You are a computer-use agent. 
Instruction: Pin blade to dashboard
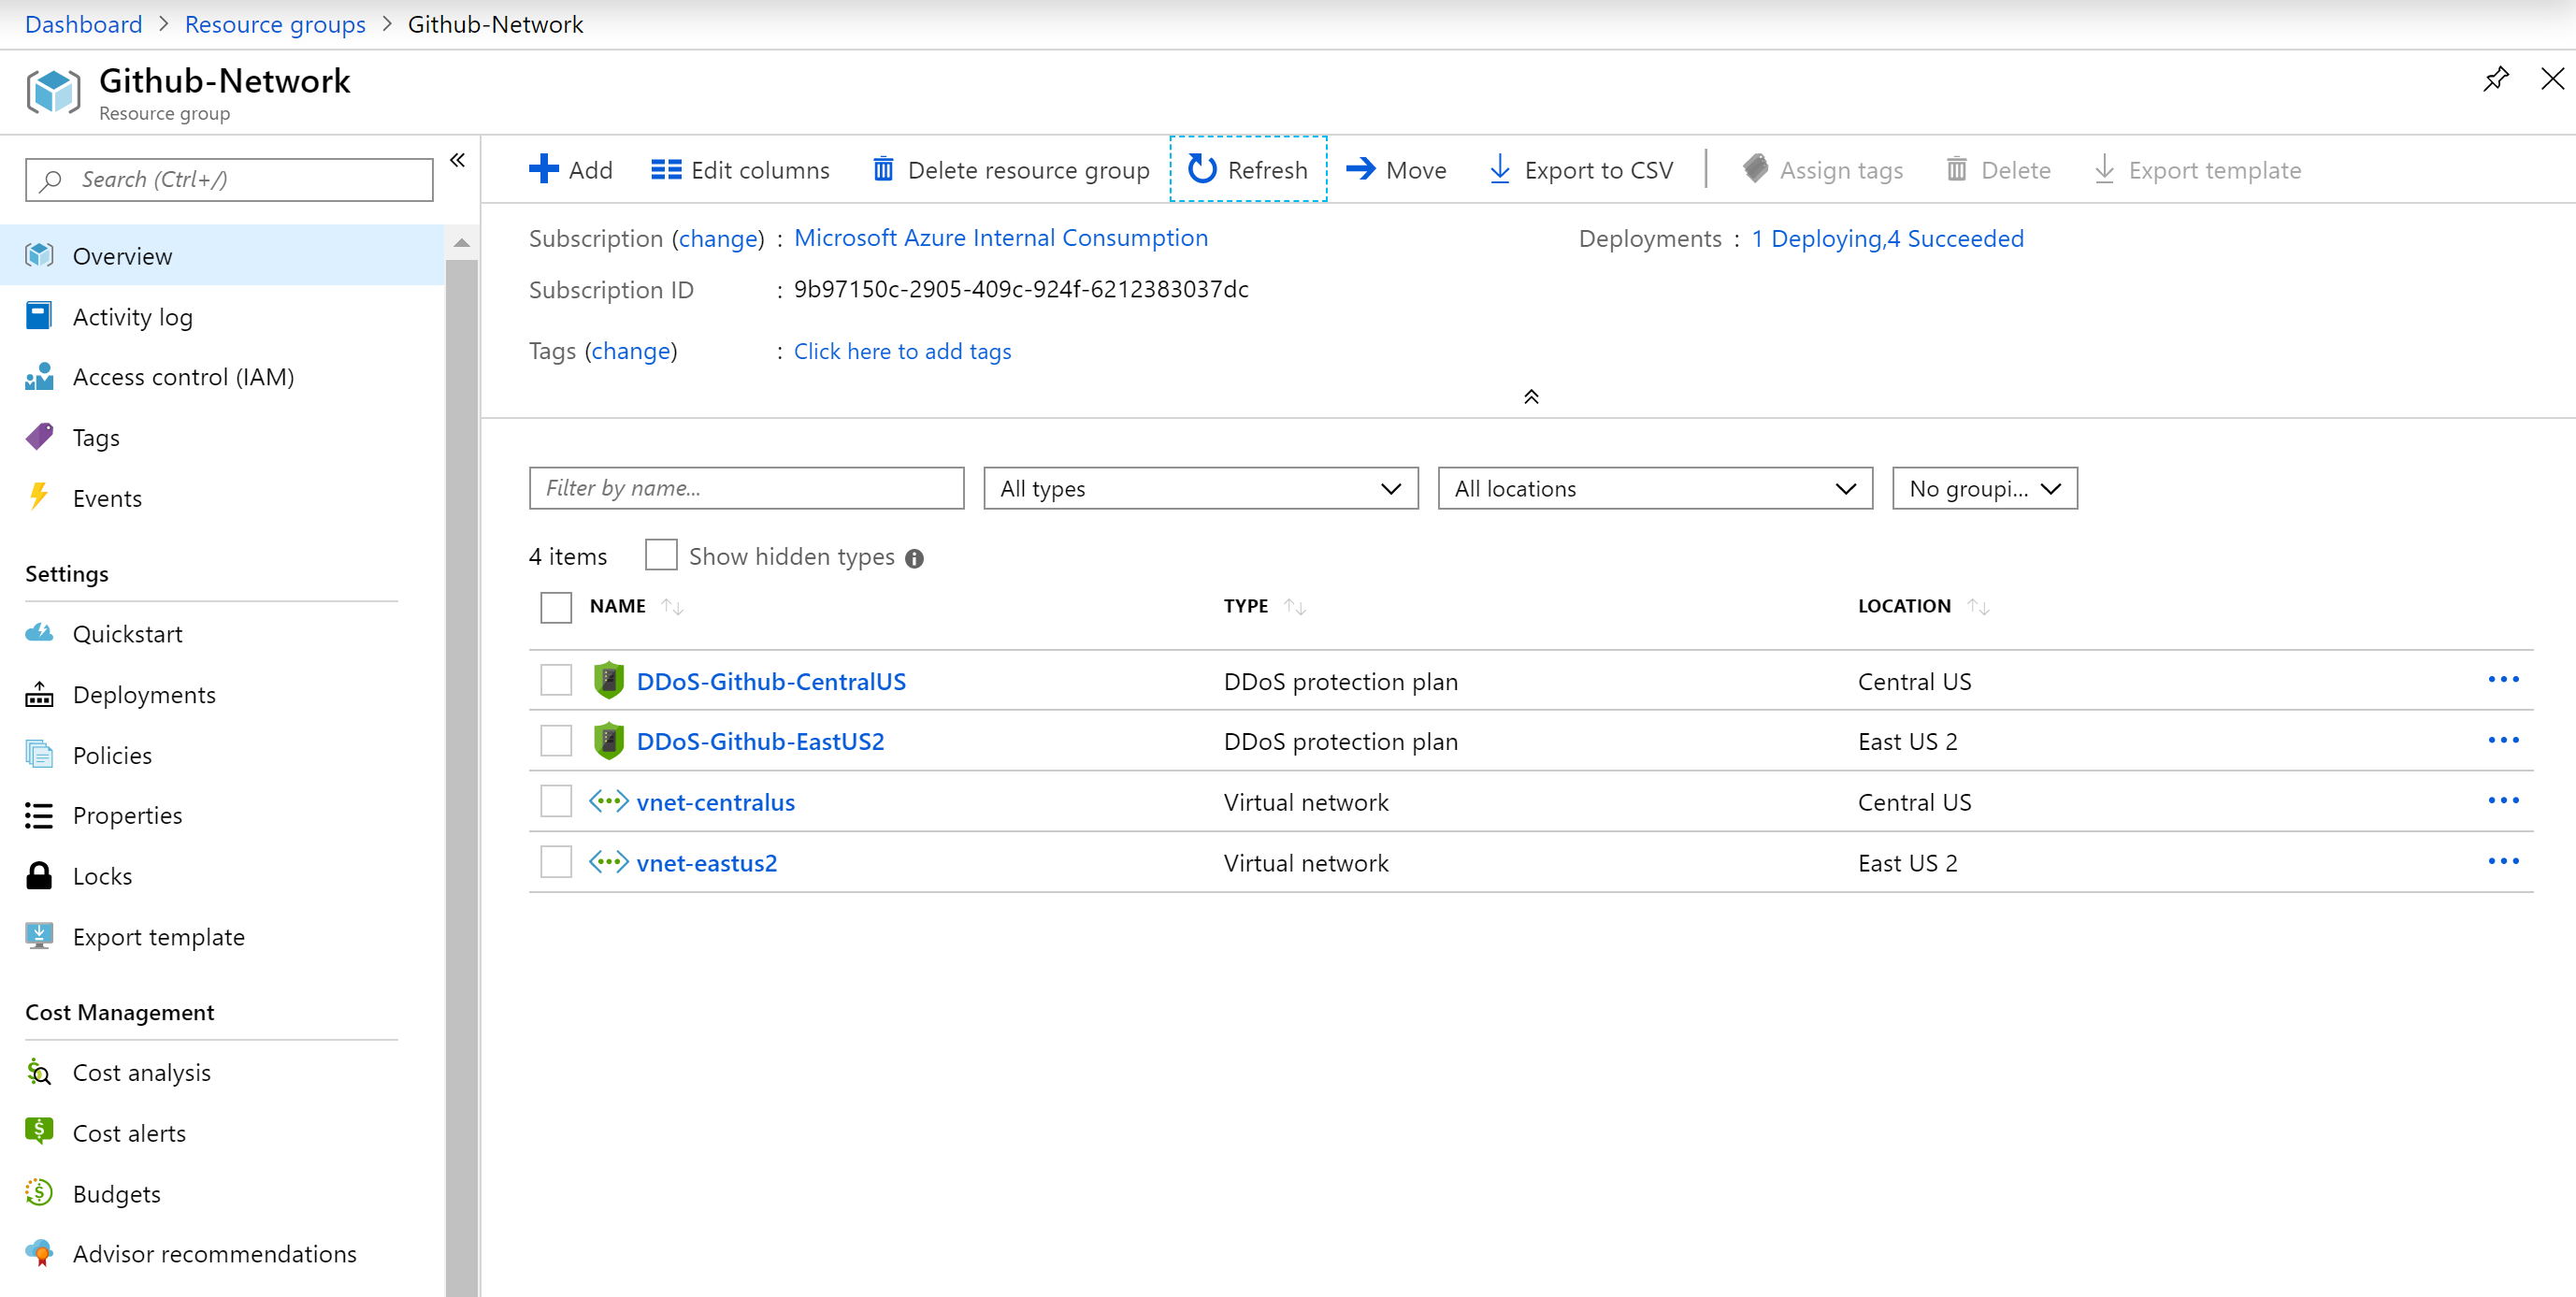point(2496,78)
